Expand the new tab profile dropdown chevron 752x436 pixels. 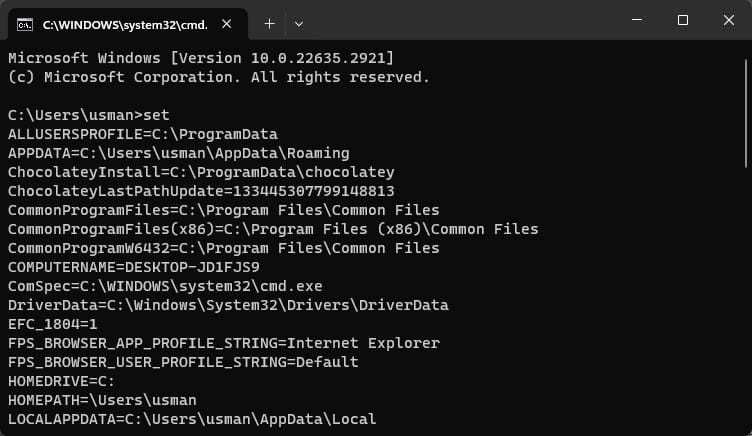click(298, 24)
